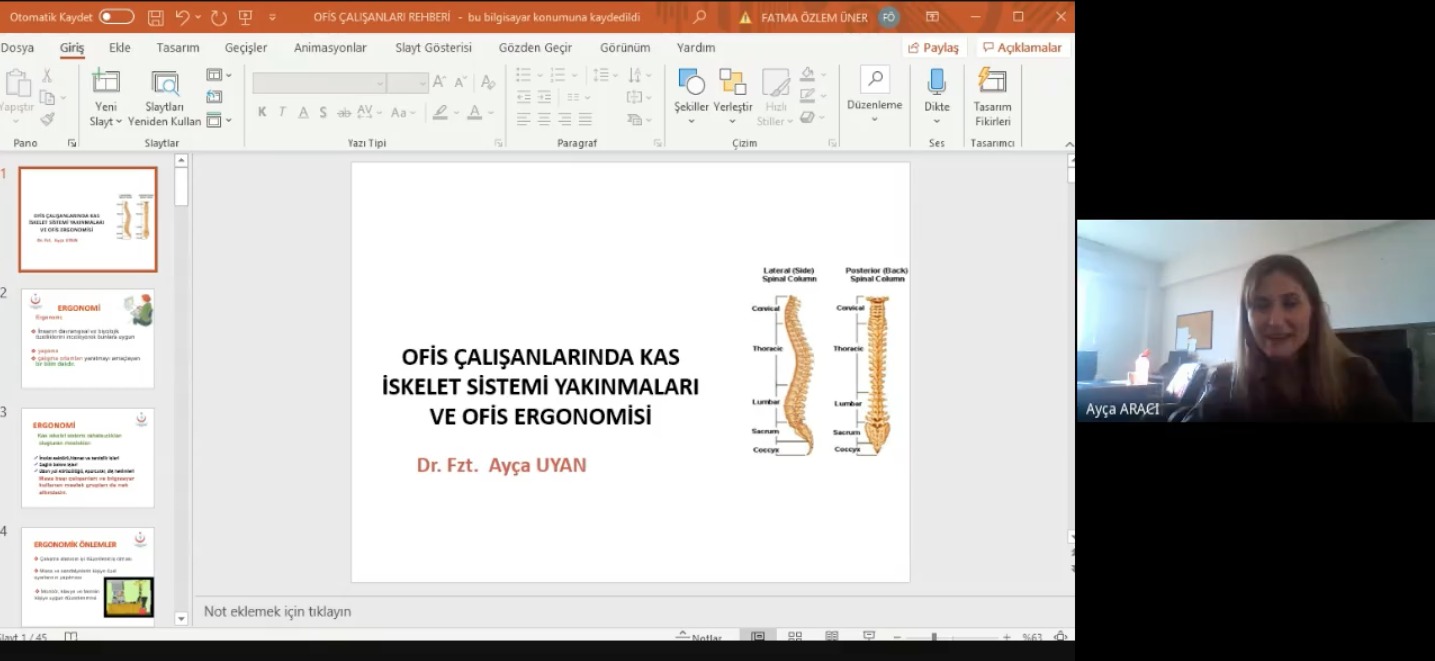The image size is (1435, 661).
Task: Switch to Reading view in status bar
Action: click(x=832, y=637)
